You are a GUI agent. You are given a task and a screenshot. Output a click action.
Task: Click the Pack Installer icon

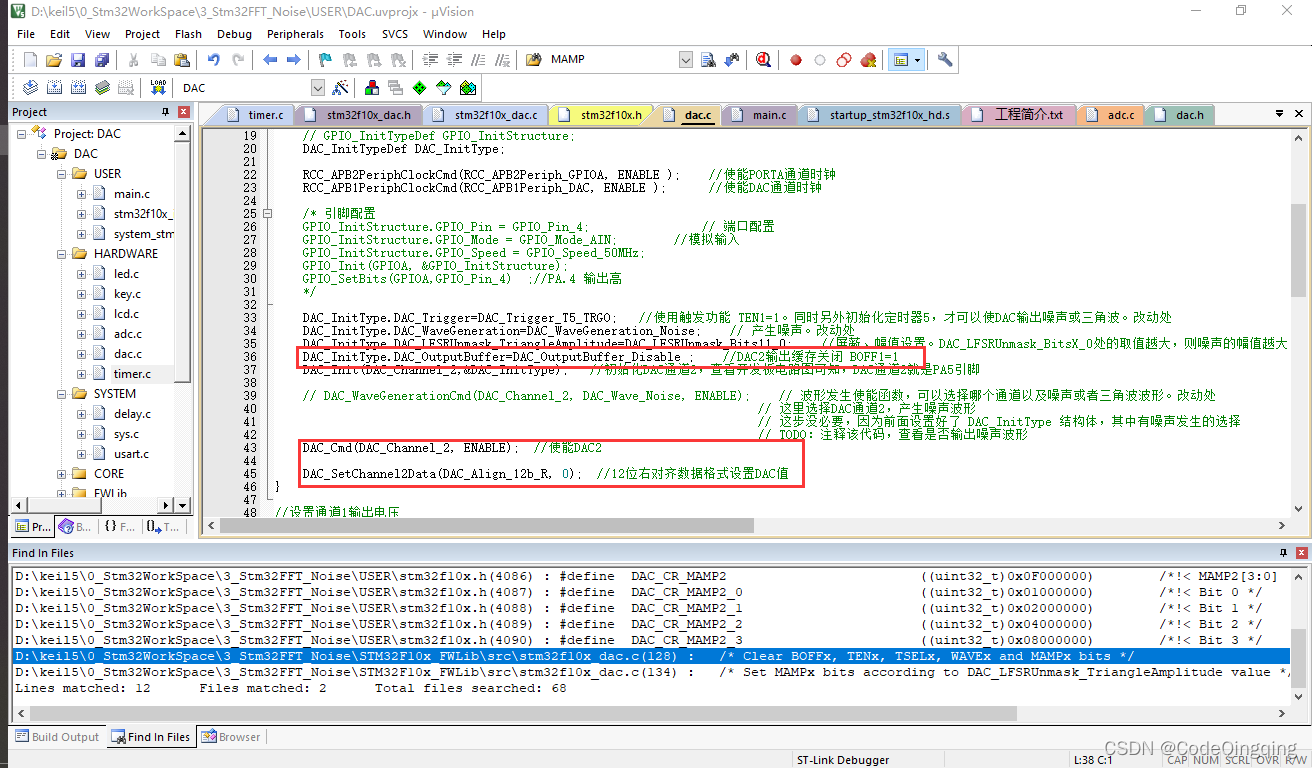(x=467, y=88)
